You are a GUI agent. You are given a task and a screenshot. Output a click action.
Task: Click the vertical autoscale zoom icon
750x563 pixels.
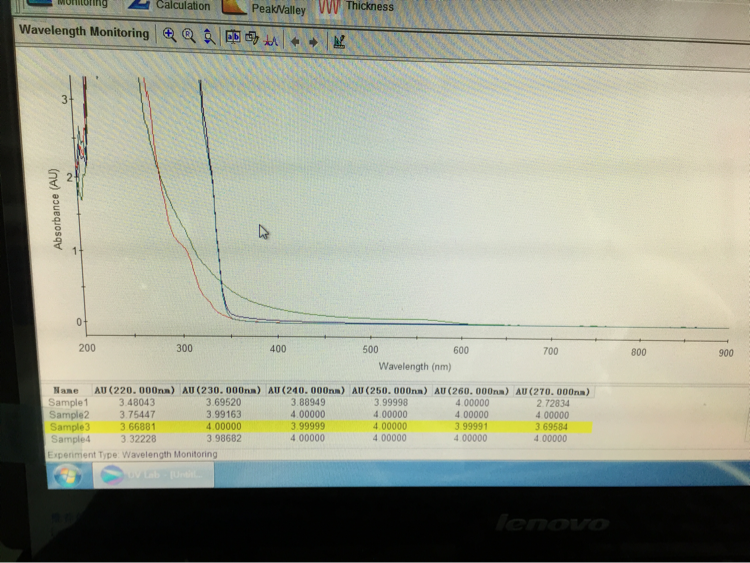(x=209, y=37)
